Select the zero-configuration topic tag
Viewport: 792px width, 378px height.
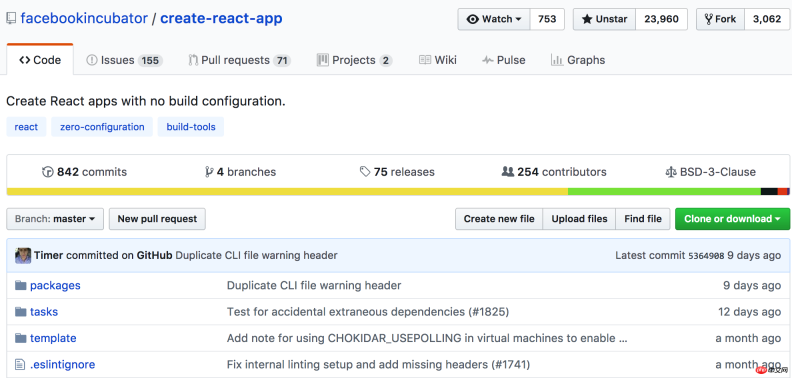click(x=102, y=127)
